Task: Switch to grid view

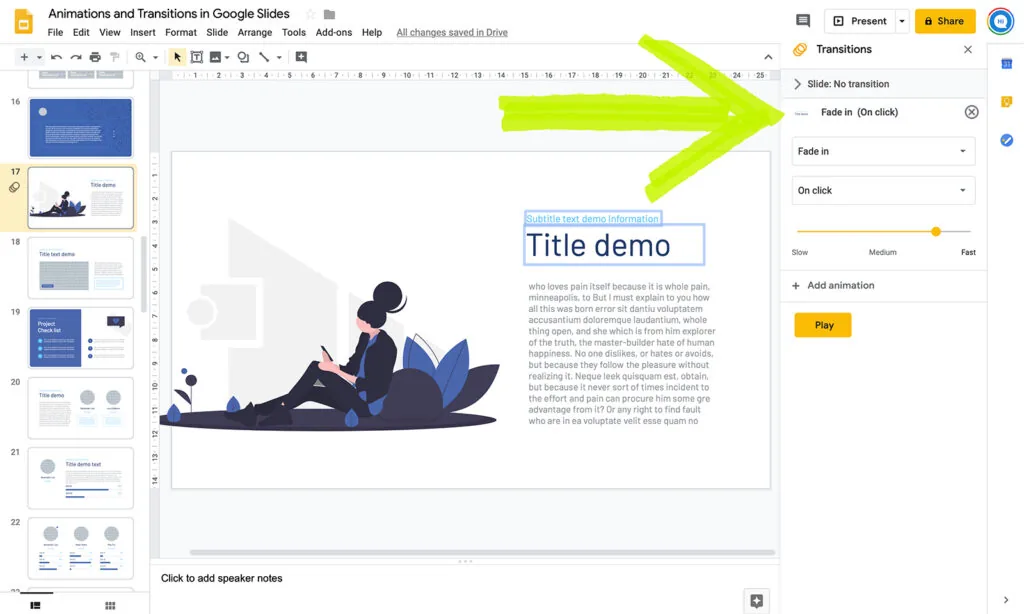Action: click(110, 605)
